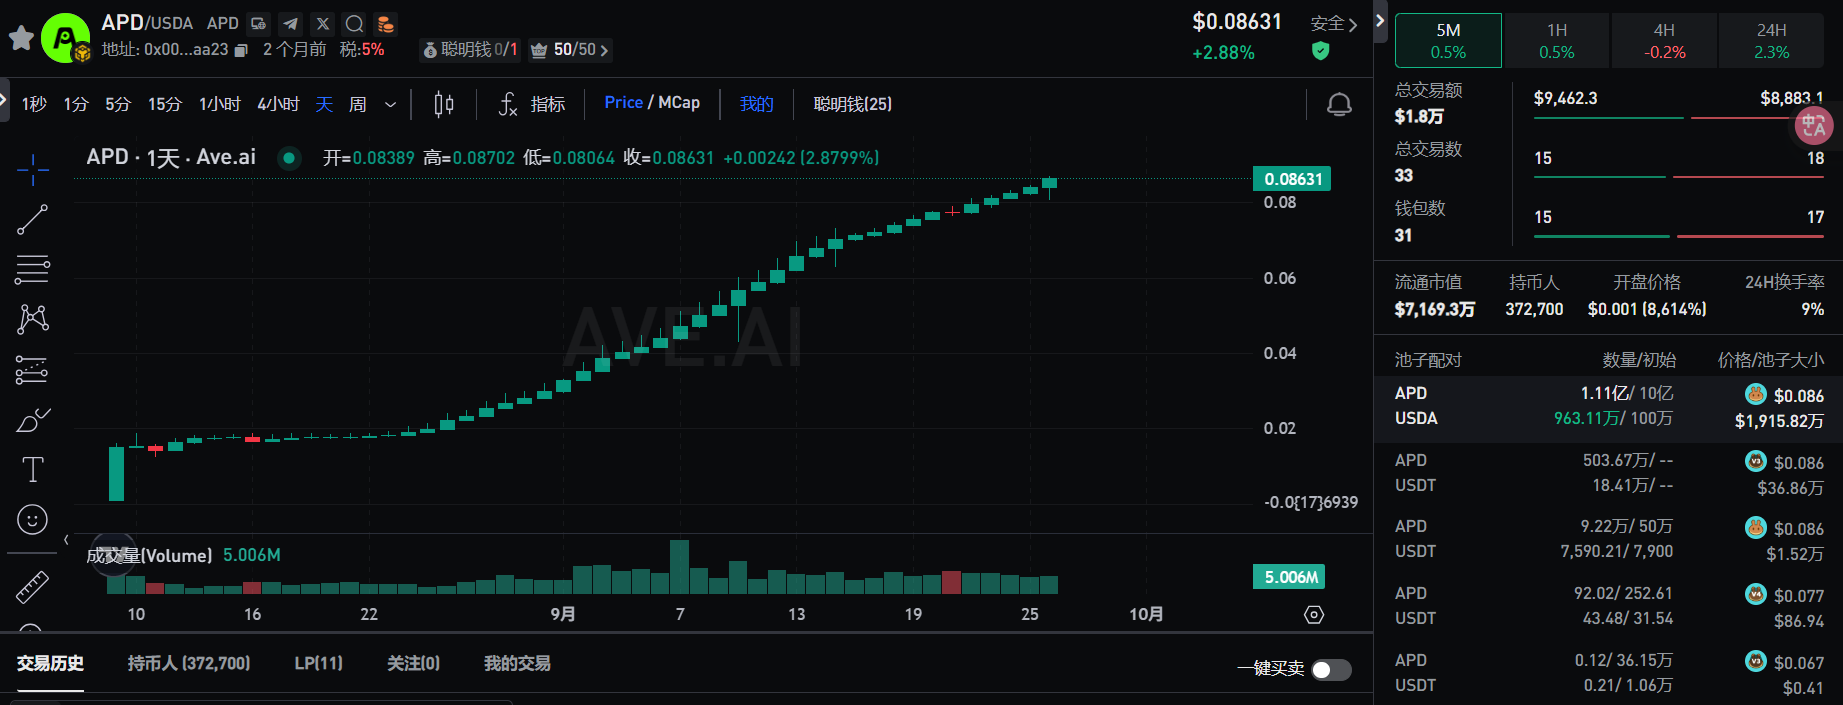Select the 4小时 timeframe
1843x705 pixels.
coord(278,104)
